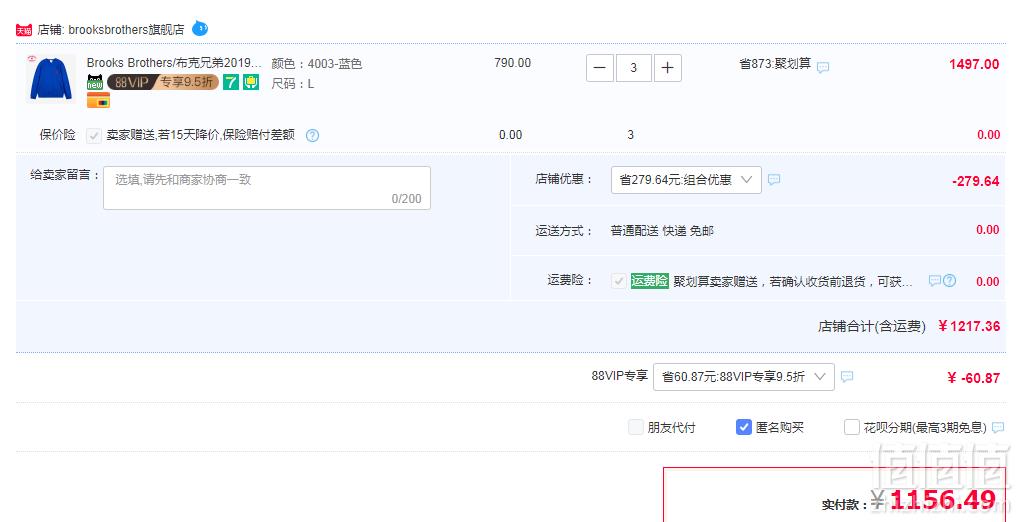Click the 实付款 total ¥1156.49

[x=934, y=501]
